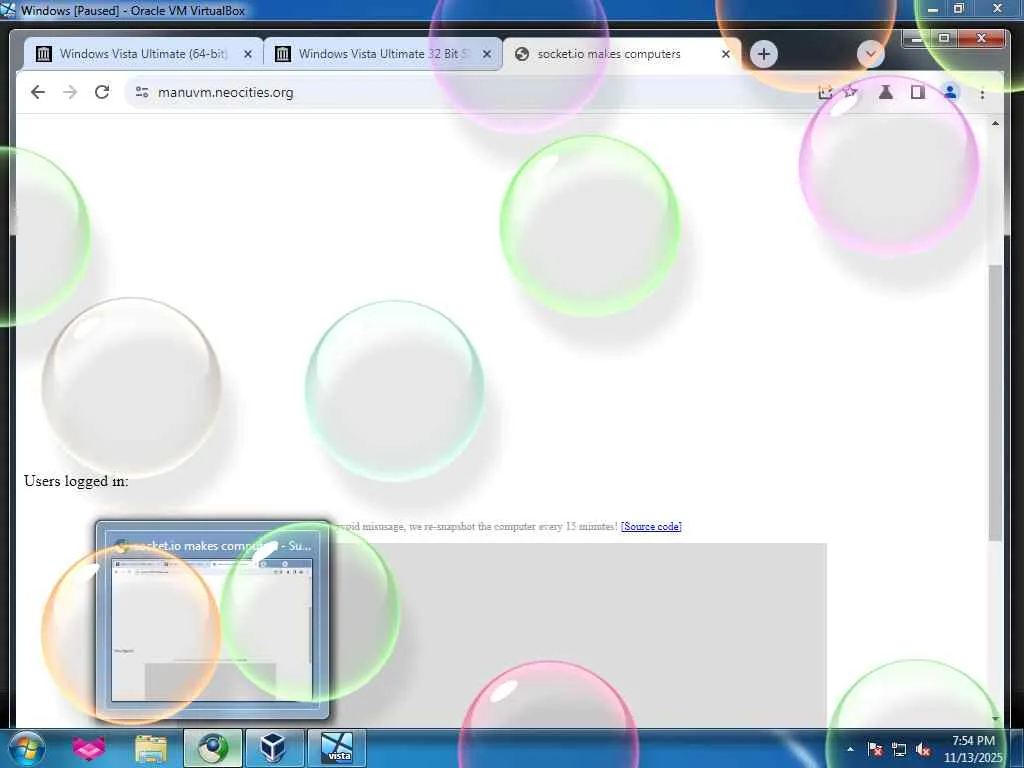Show hidden system tray icons
The height and width of the screenshot is (768, 1024).
click(x=850, y=749)
